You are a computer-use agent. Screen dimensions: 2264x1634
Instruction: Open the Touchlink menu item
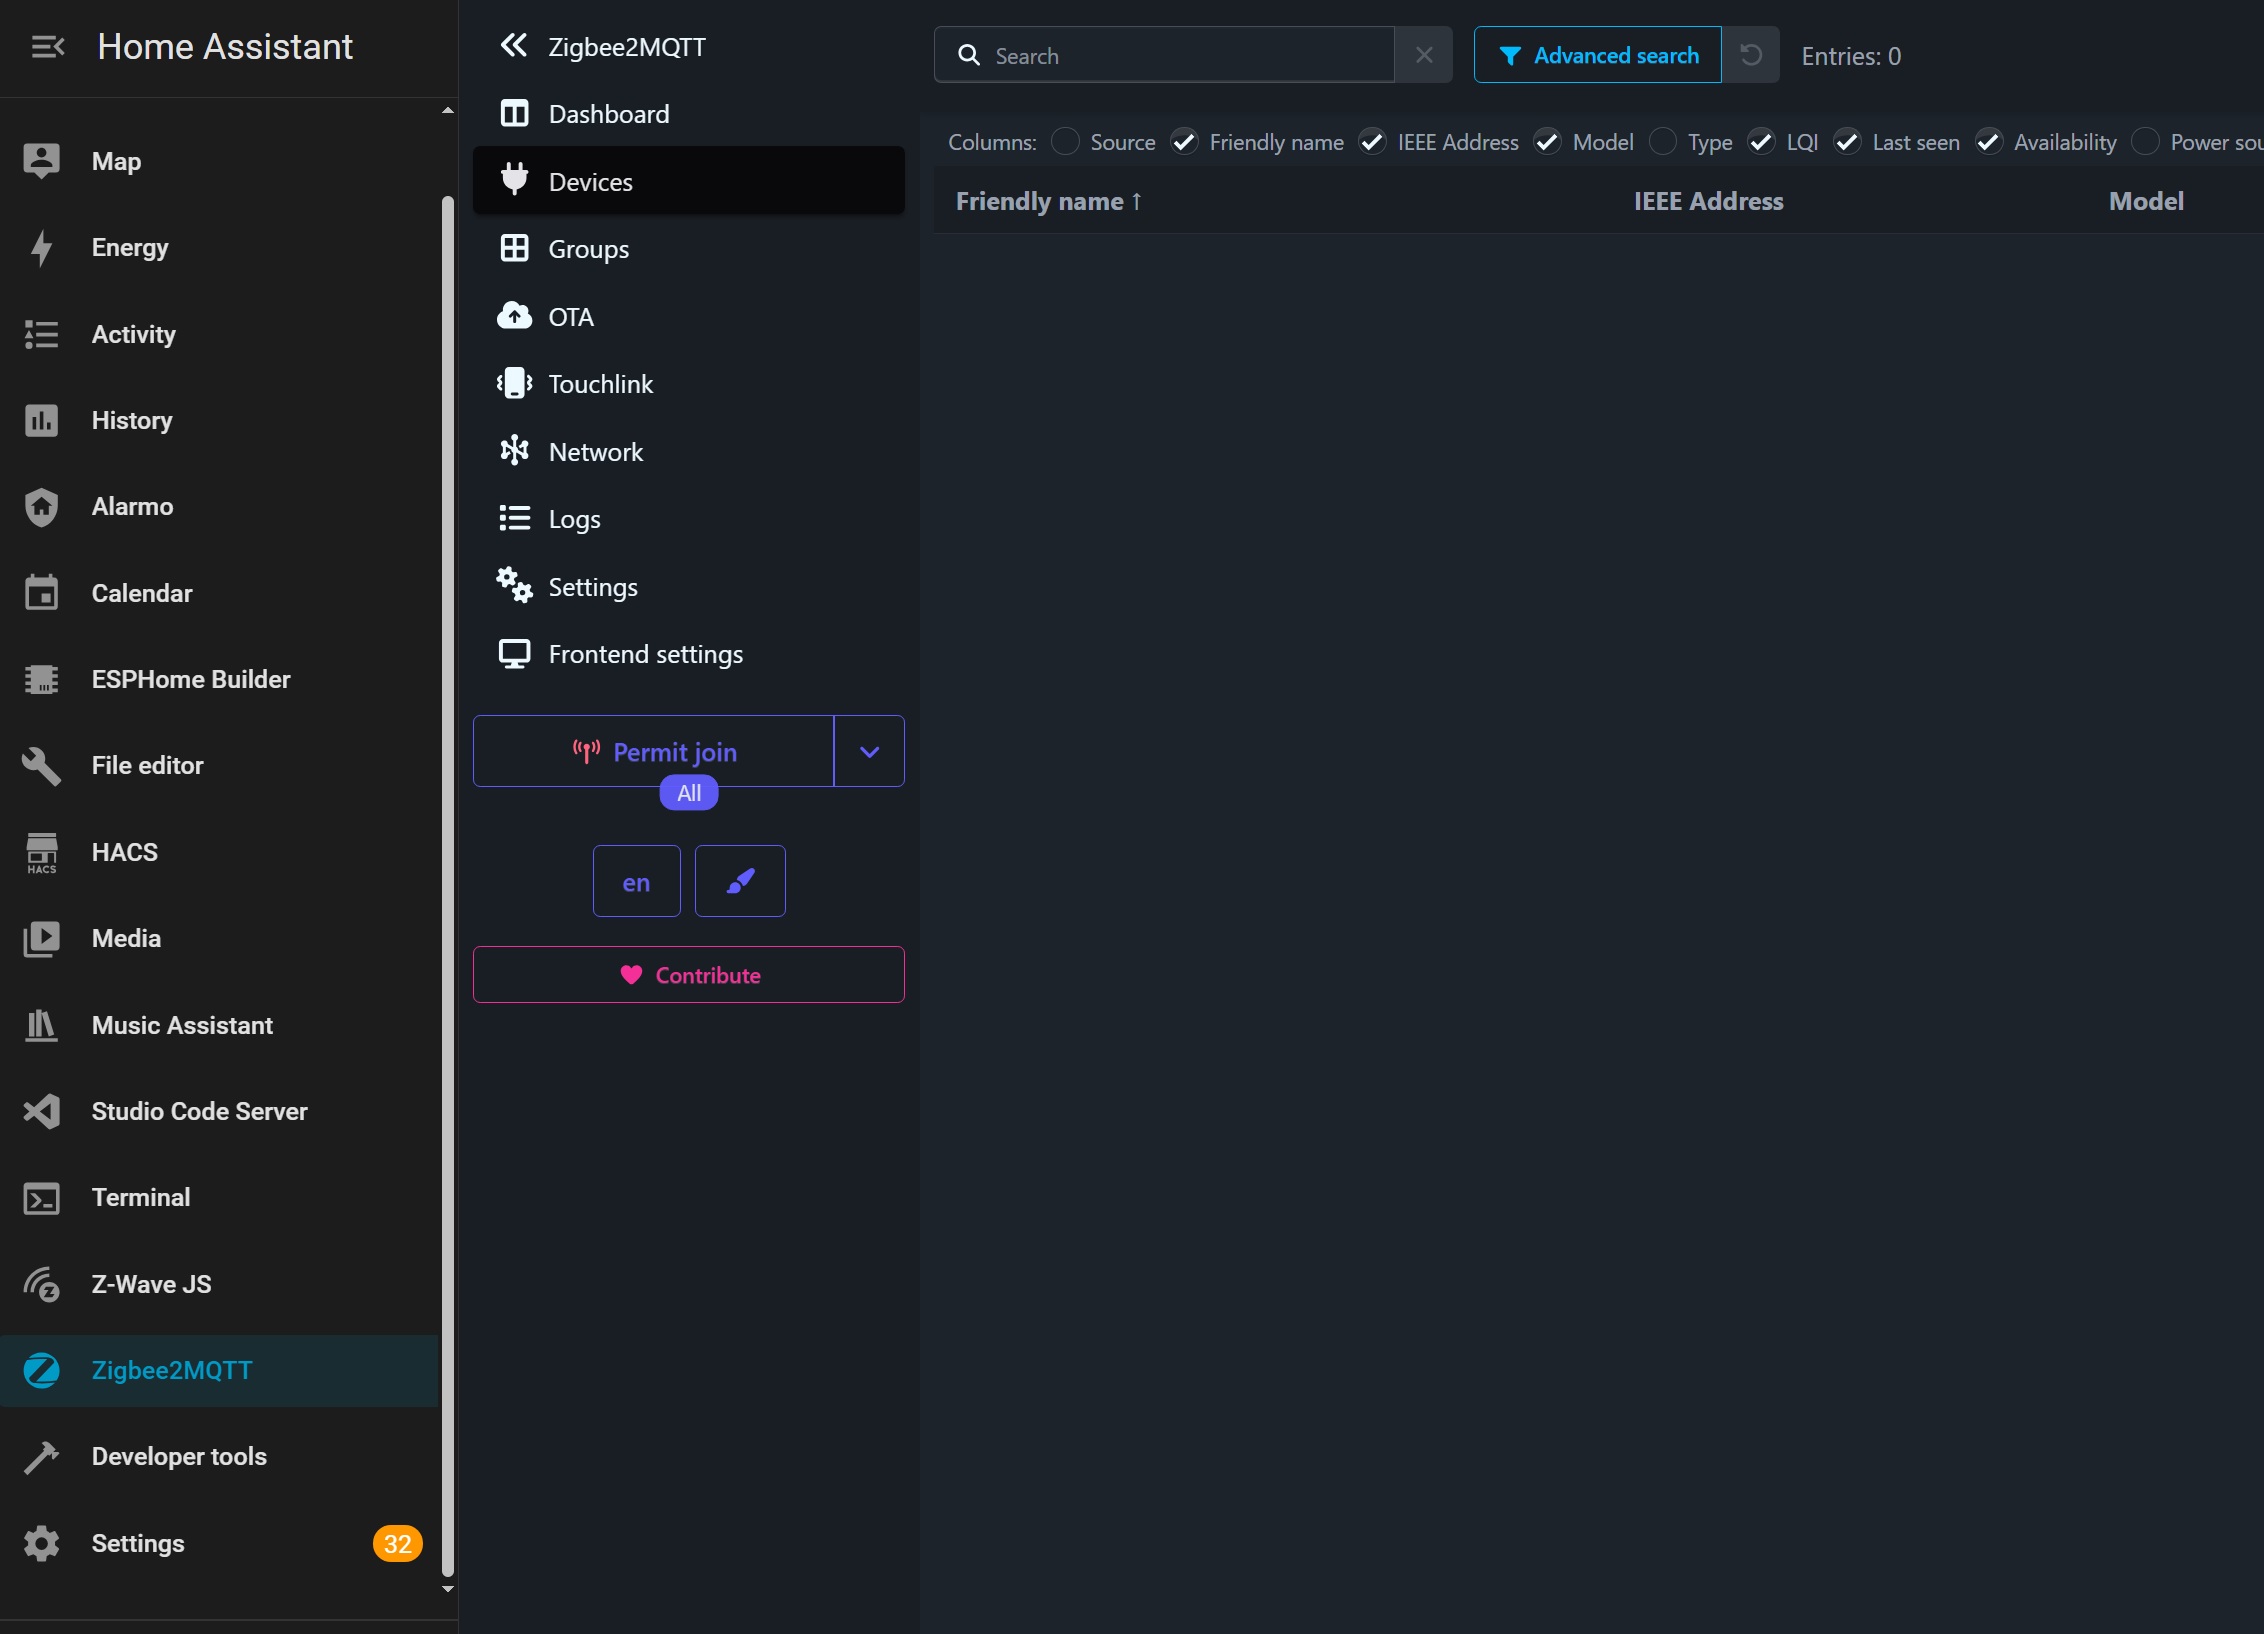600,384
